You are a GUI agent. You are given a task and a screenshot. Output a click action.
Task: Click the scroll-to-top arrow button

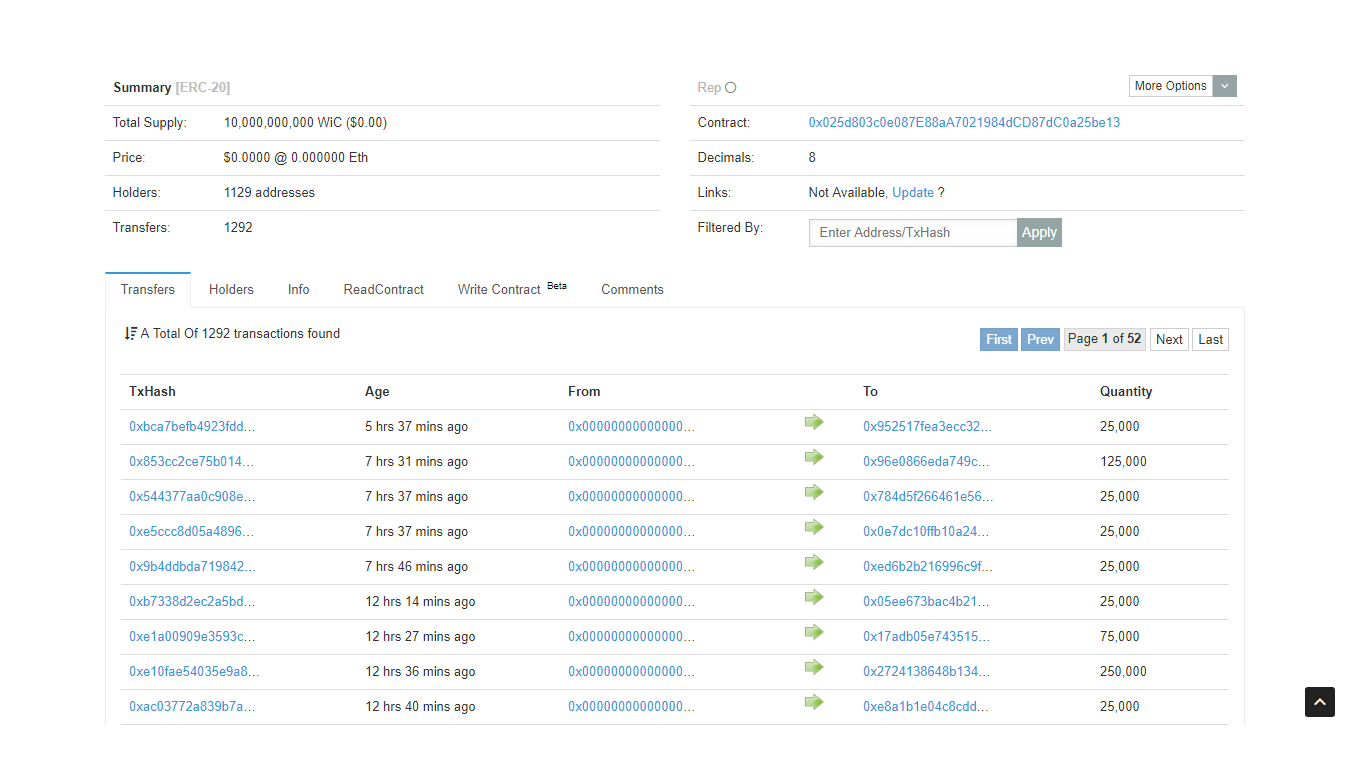pyautogui.click(x=1320, y=702)
